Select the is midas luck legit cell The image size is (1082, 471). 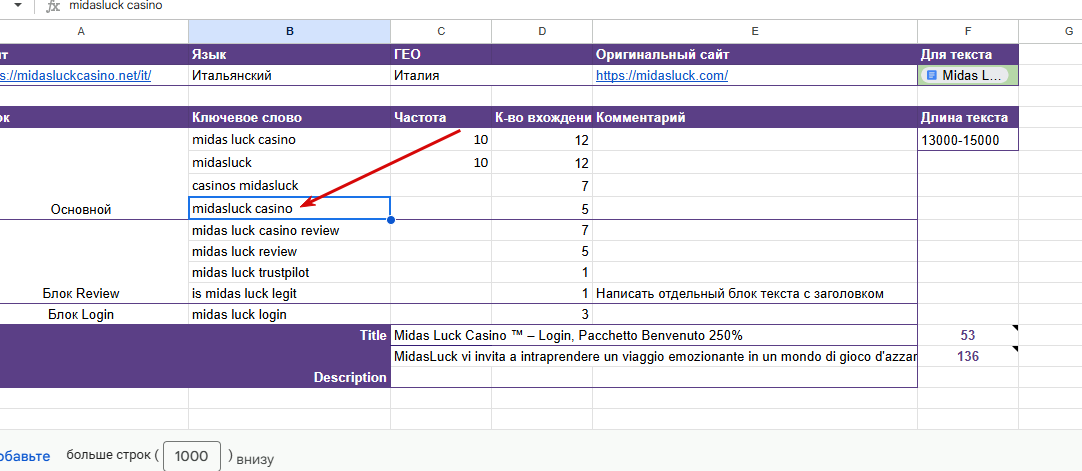coord(289,294)
